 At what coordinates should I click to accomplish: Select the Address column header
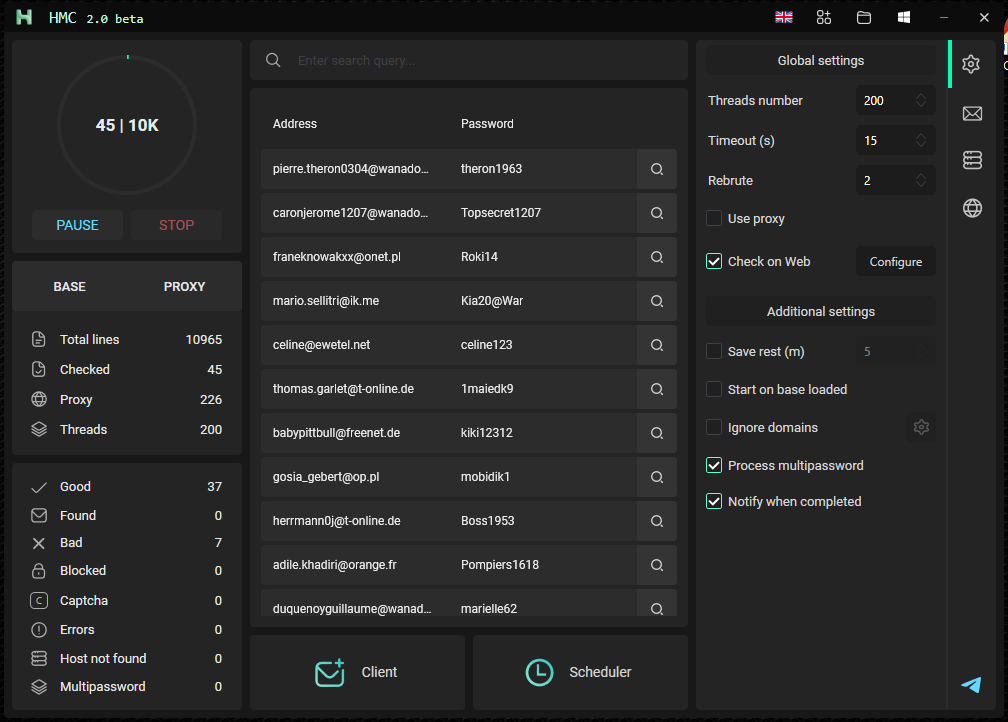point(294,123)
